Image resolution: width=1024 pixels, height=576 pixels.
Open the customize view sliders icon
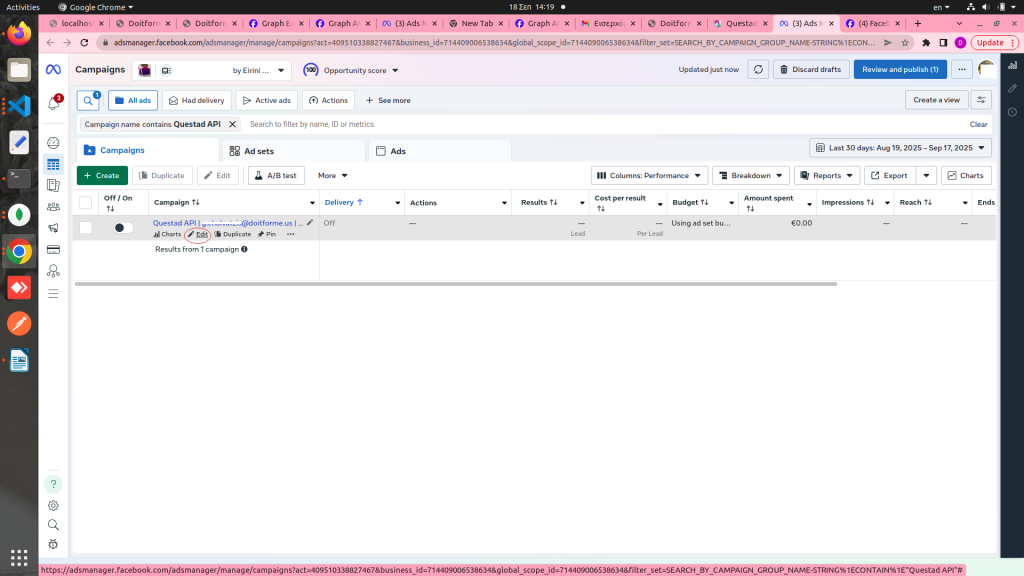tap(982, 100)
